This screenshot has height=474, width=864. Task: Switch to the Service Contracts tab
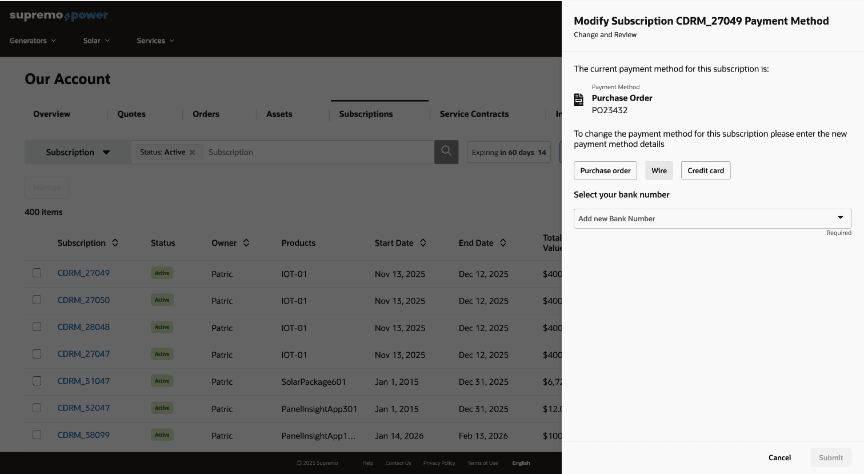click(474, 114)
